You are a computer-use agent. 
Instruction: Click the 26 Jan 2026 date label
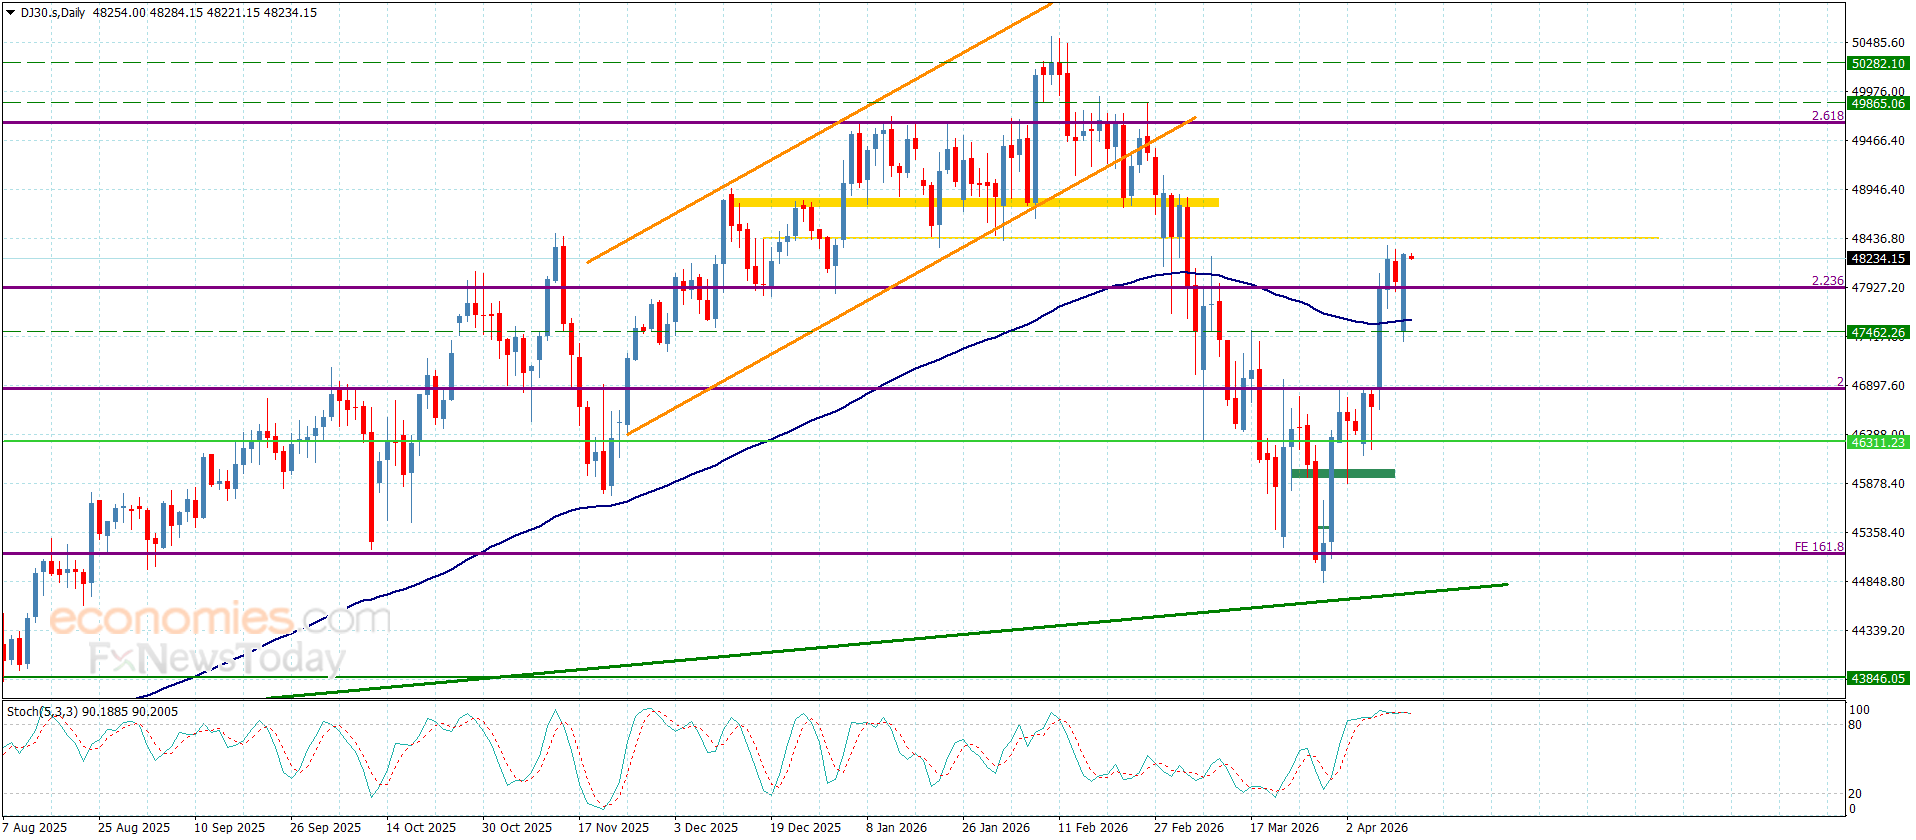(x=996, y=828)
